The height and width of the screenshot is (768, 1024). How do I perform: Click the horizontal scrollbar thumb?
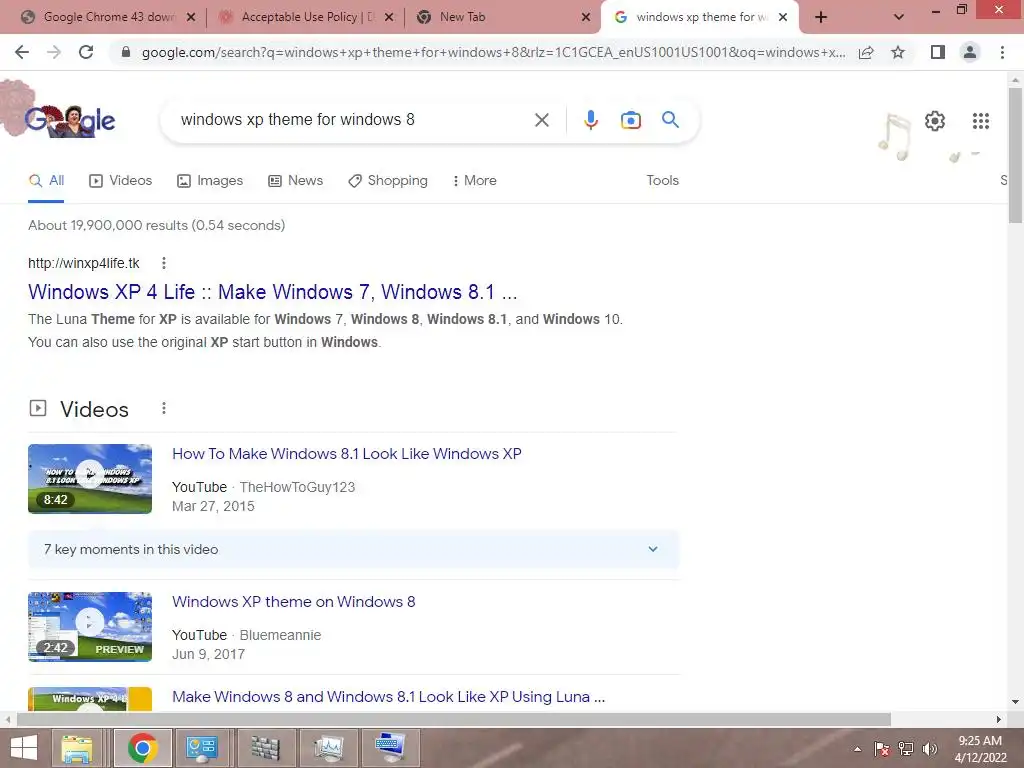(x=454, y=719)
